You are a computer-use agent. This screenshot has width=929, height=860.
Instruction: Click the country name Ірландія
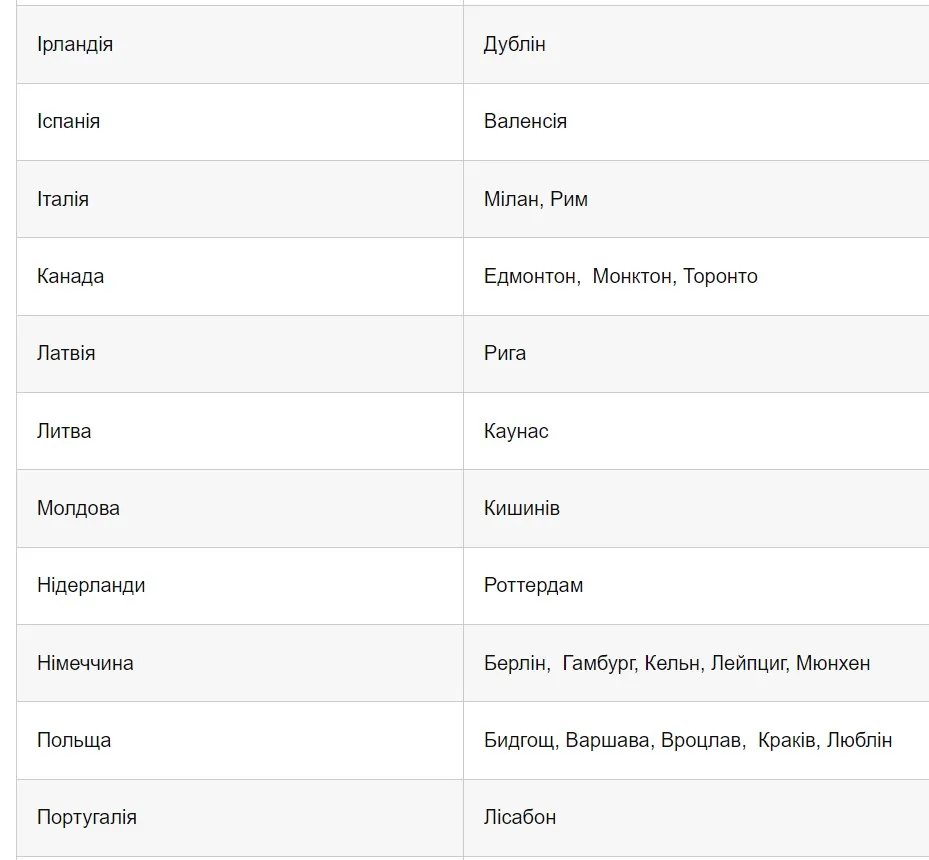click(x=75, y=45)
